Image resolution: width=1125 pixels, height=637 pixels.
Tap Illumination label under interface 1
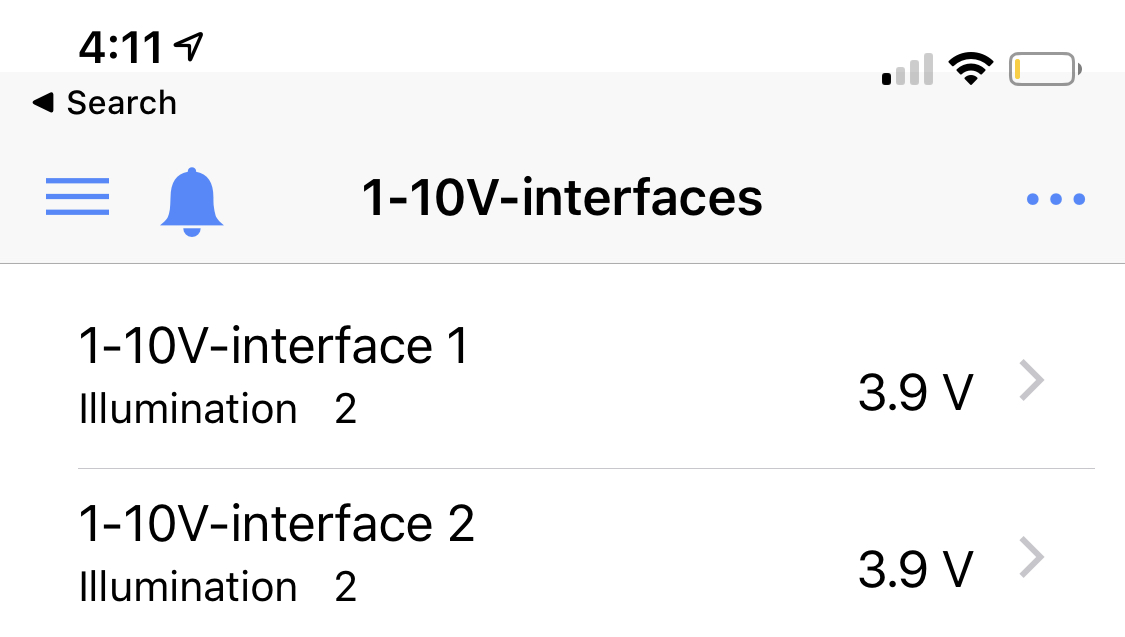coord(187,410)
